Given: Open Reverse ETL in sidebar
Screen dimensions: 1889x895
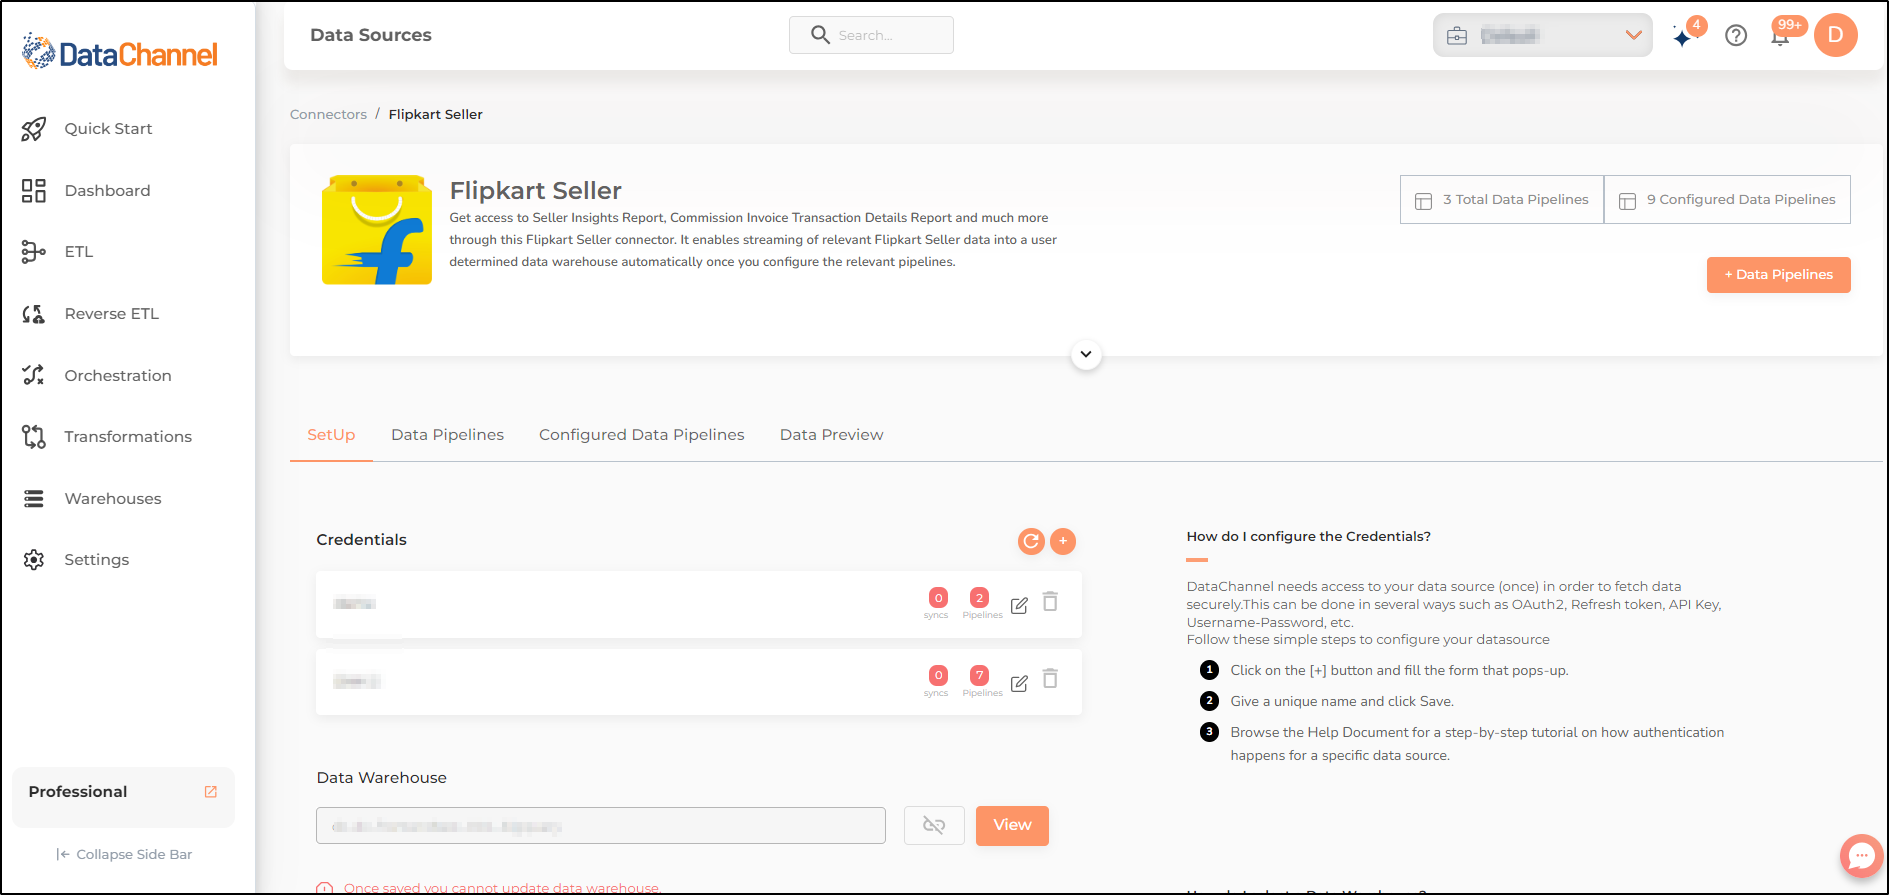Looking at the screenshot, I should coord(112,314).
